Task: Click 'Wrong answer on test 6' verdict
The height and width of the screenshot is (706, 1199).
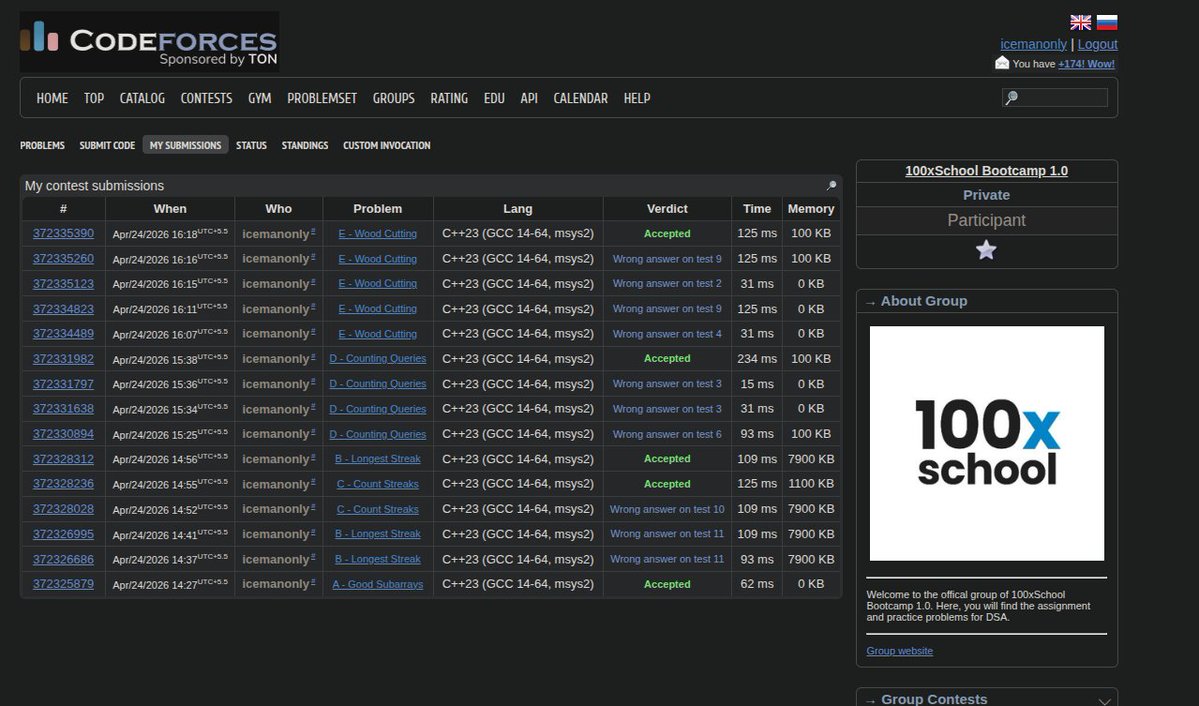Action: pyautogui.click(x=667, y=434)
